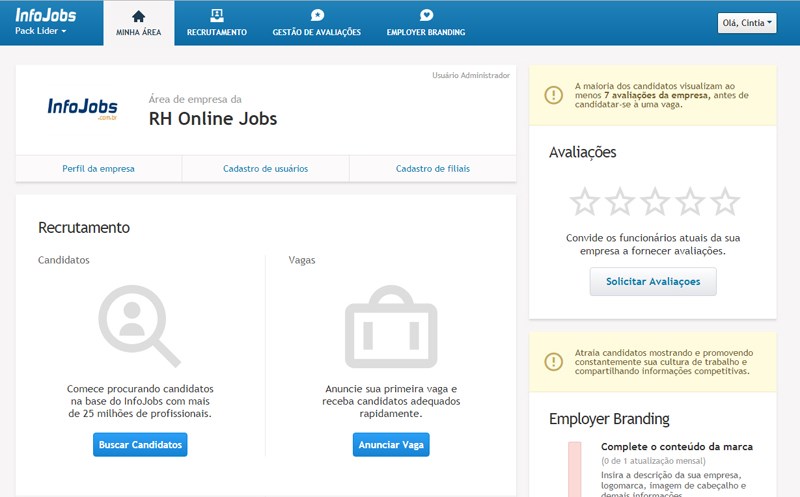Screen dimensions: 800x497
Task: Click the fourth rating star
Action: tap(690, 202)
